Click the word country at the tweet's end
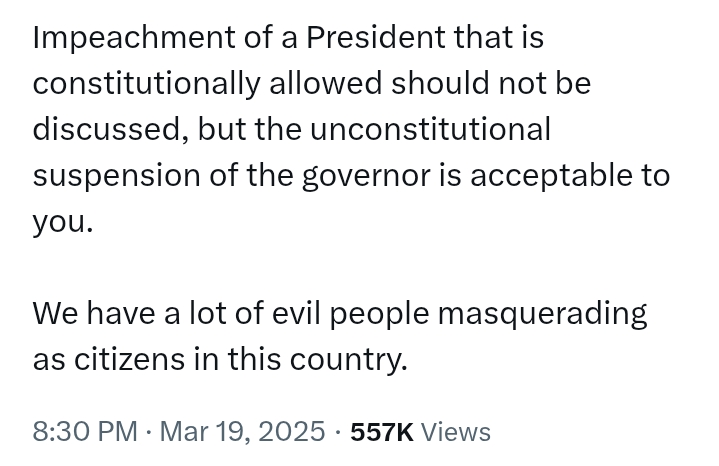The image size is (719, 466). [x=348, y=360]
